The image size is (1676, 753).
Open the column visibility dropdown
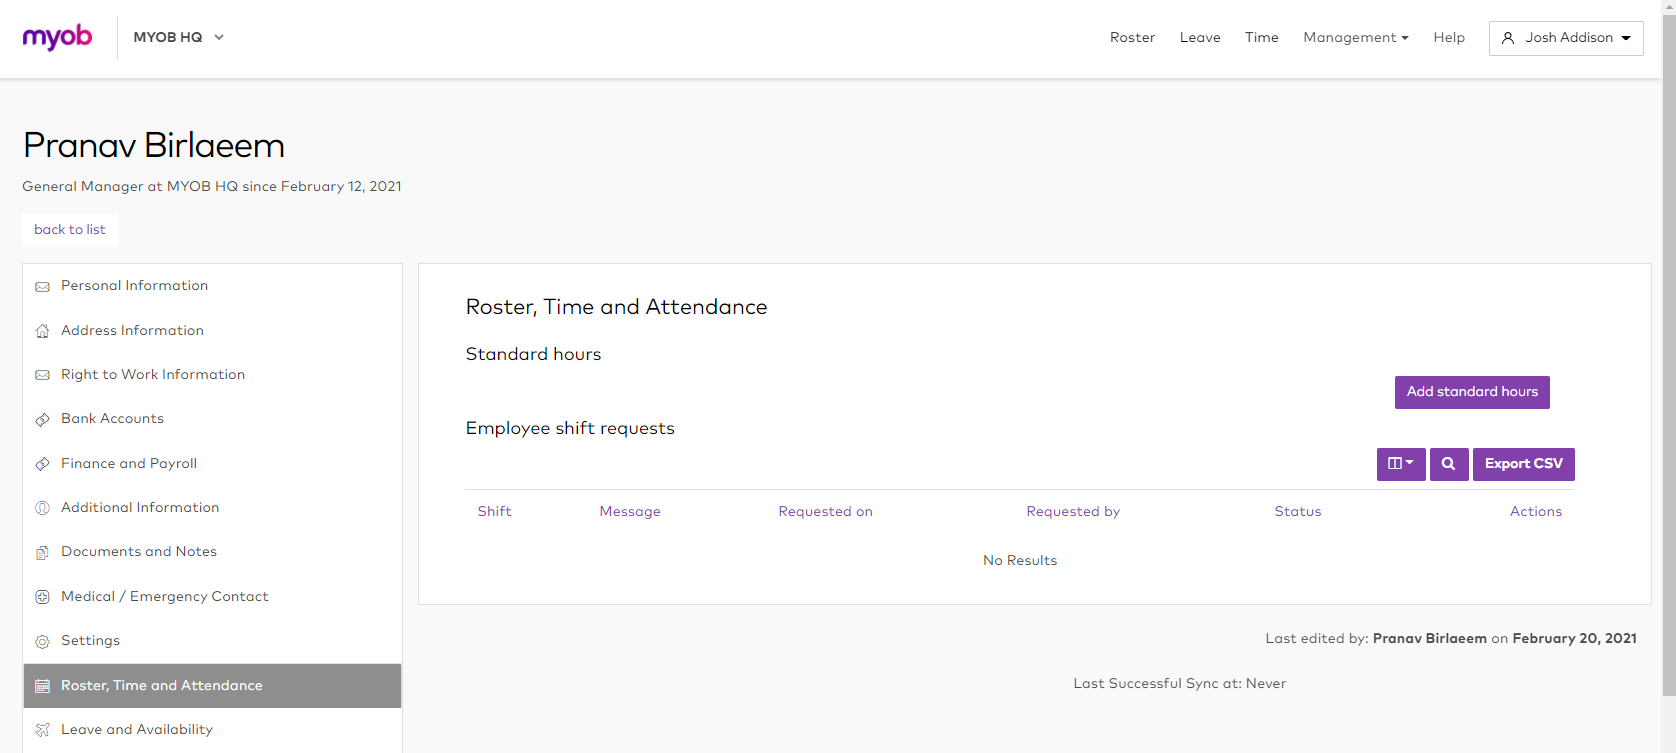click(x=1400, y=464)
